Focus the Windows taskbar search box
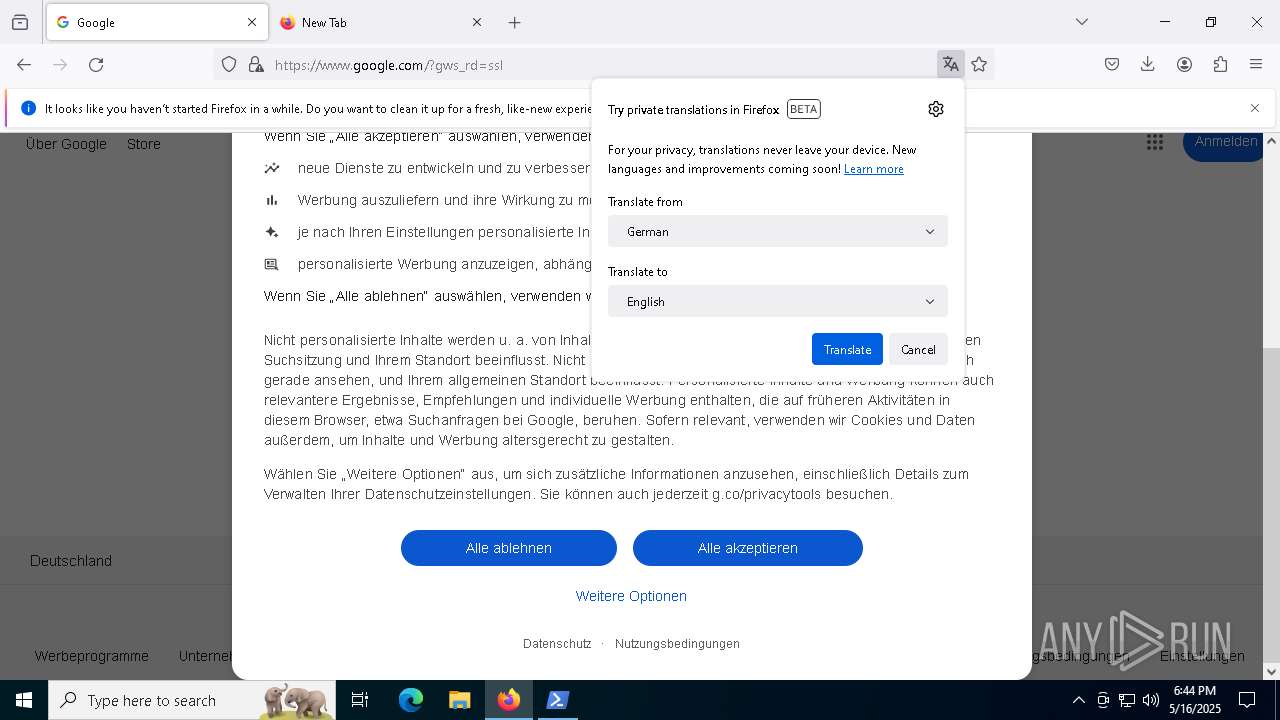This screenshot has height=720, width=1280. click(192, 700)
